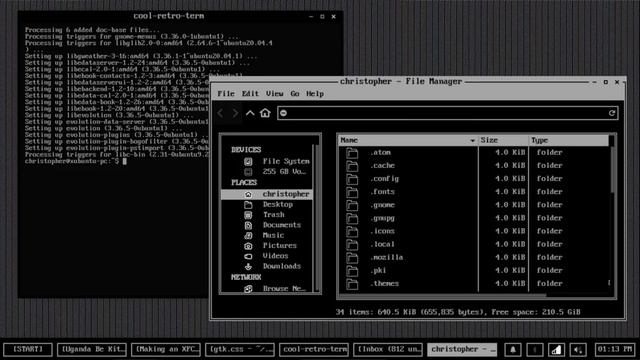Switch to the Uganda Be Kit taskbar window
Screen dimensions: 640x360
pos(92,349)
